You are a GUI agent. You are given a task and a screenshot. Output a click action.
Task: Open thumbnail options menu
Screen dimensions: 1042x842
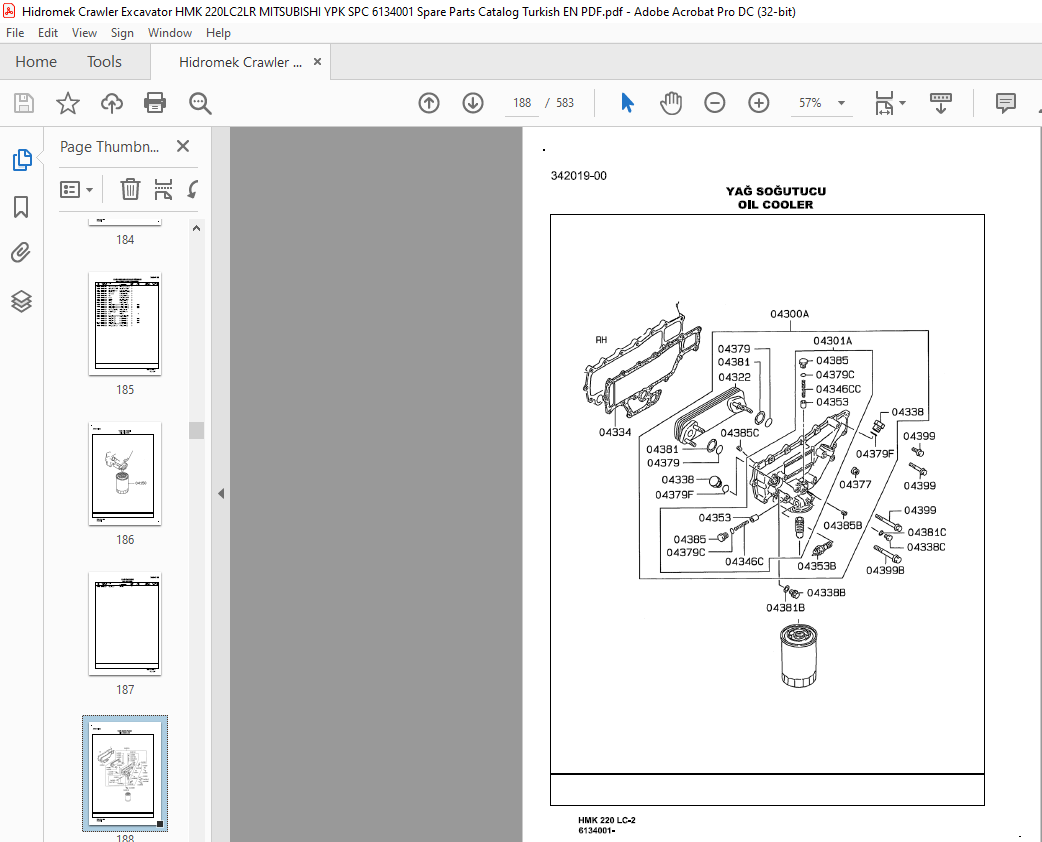point(76,189)
